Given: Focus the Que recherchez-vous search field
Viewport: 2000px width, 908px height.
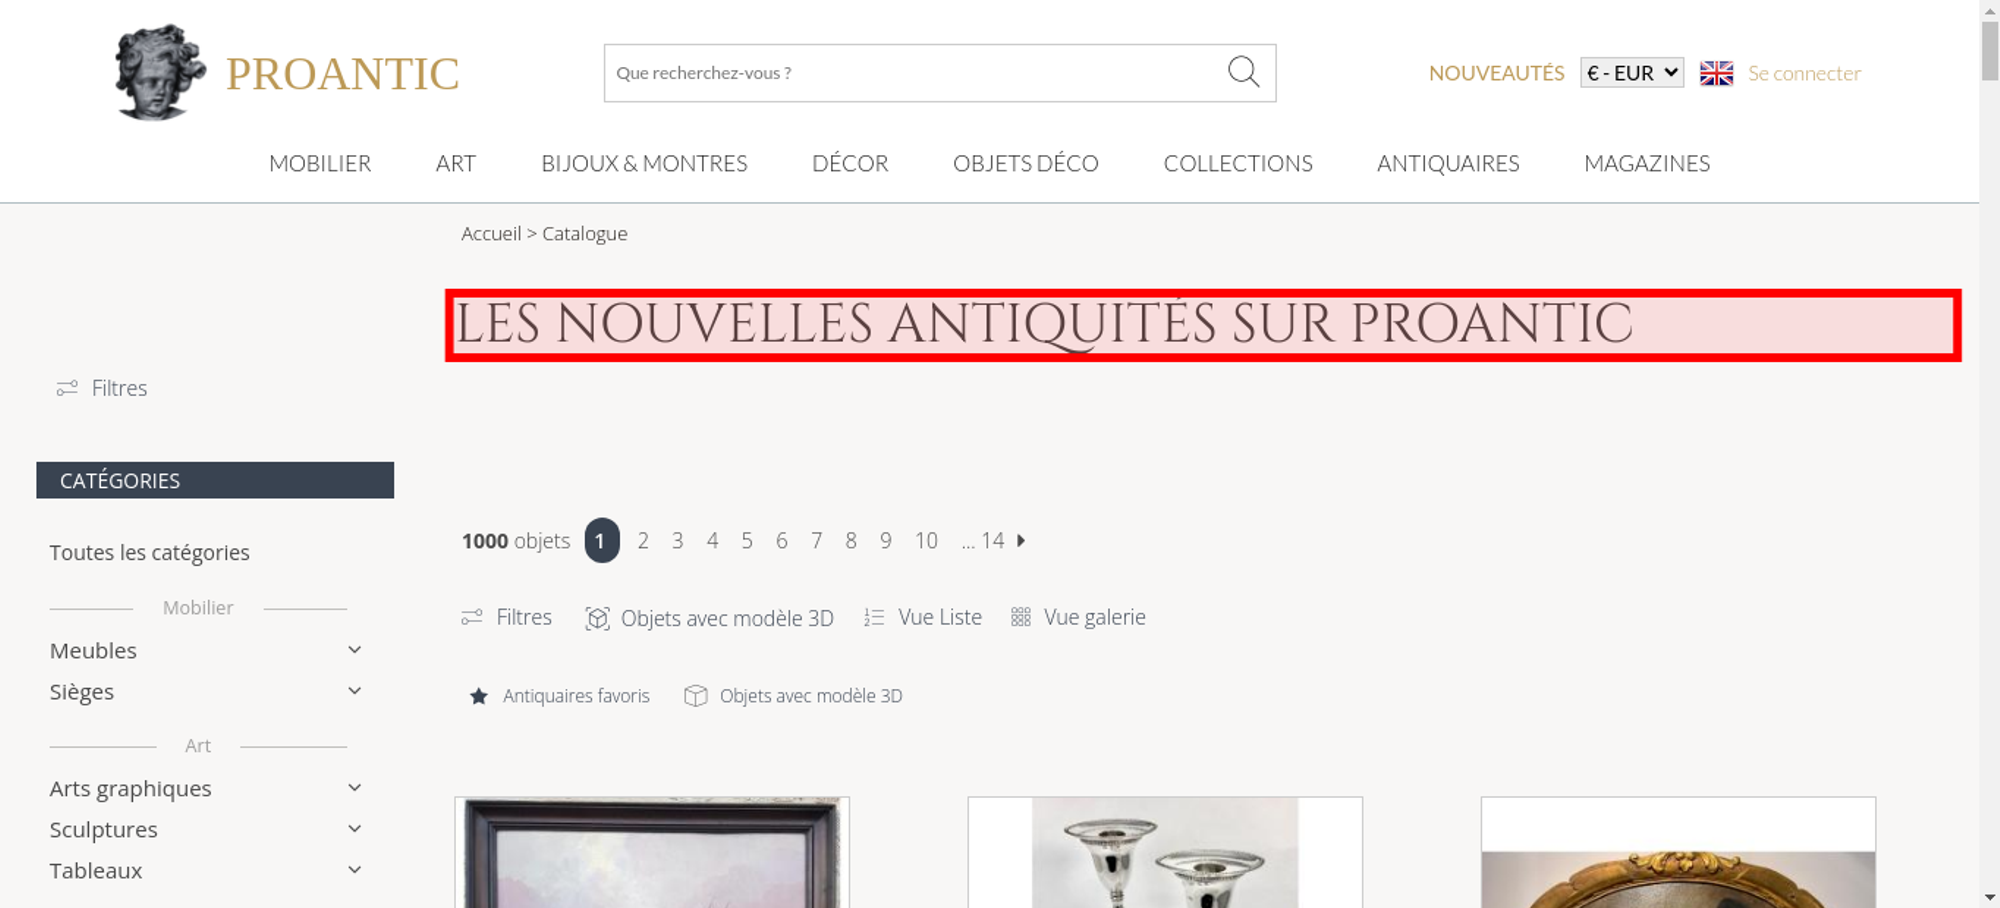Looking at the screenshot, I should (x=915, y=73).
